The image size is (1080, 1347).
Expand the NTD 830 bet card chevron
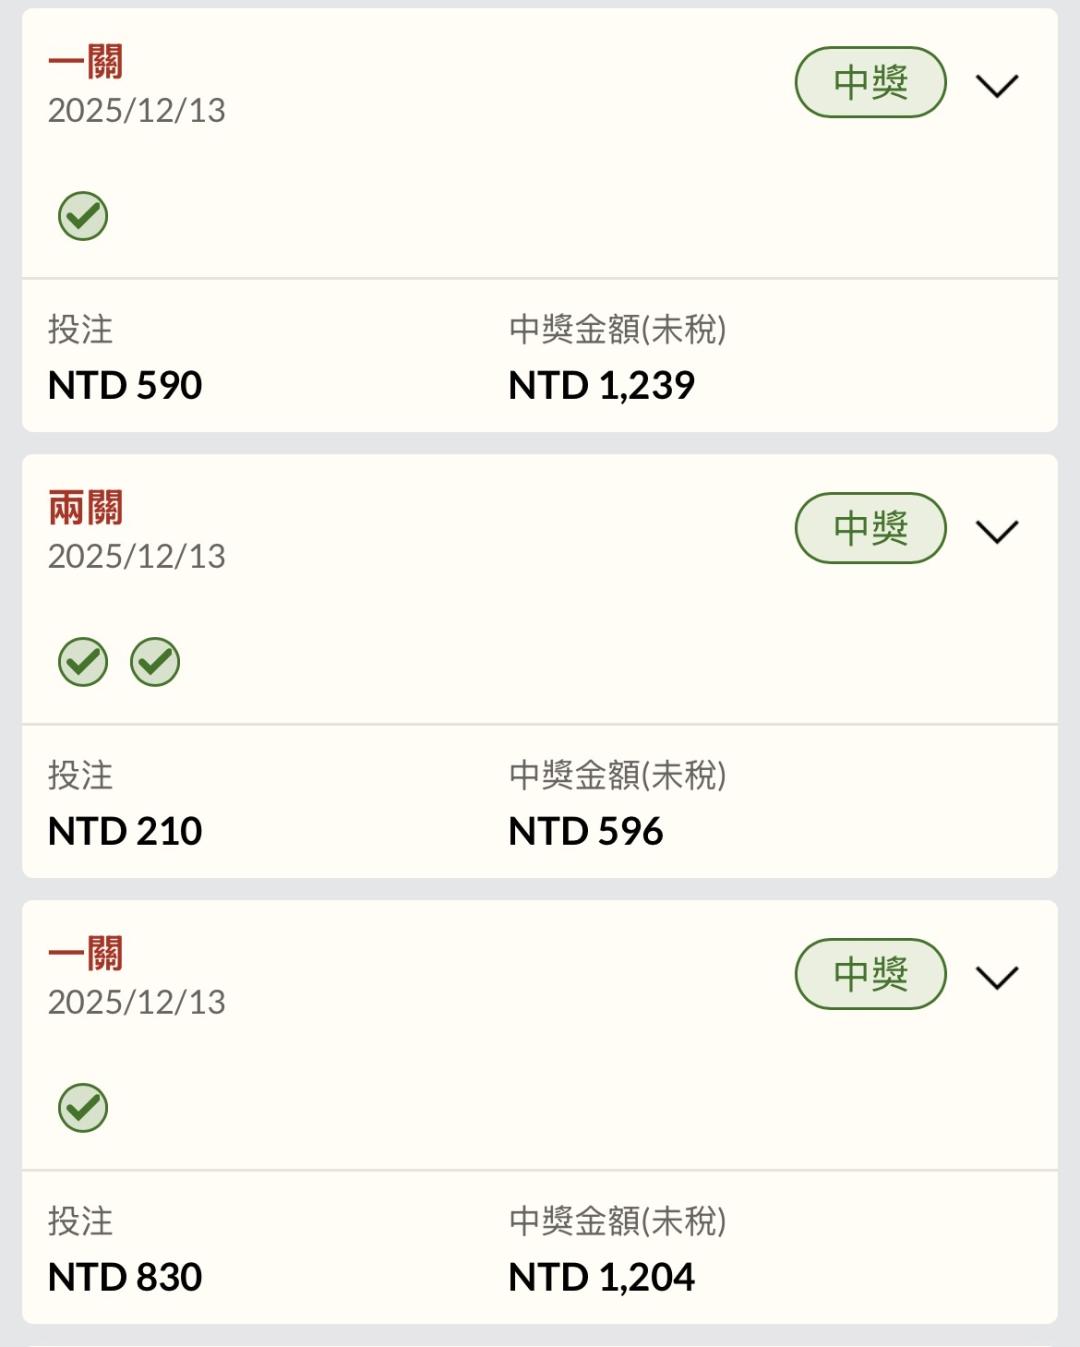(x=997, y=978)
